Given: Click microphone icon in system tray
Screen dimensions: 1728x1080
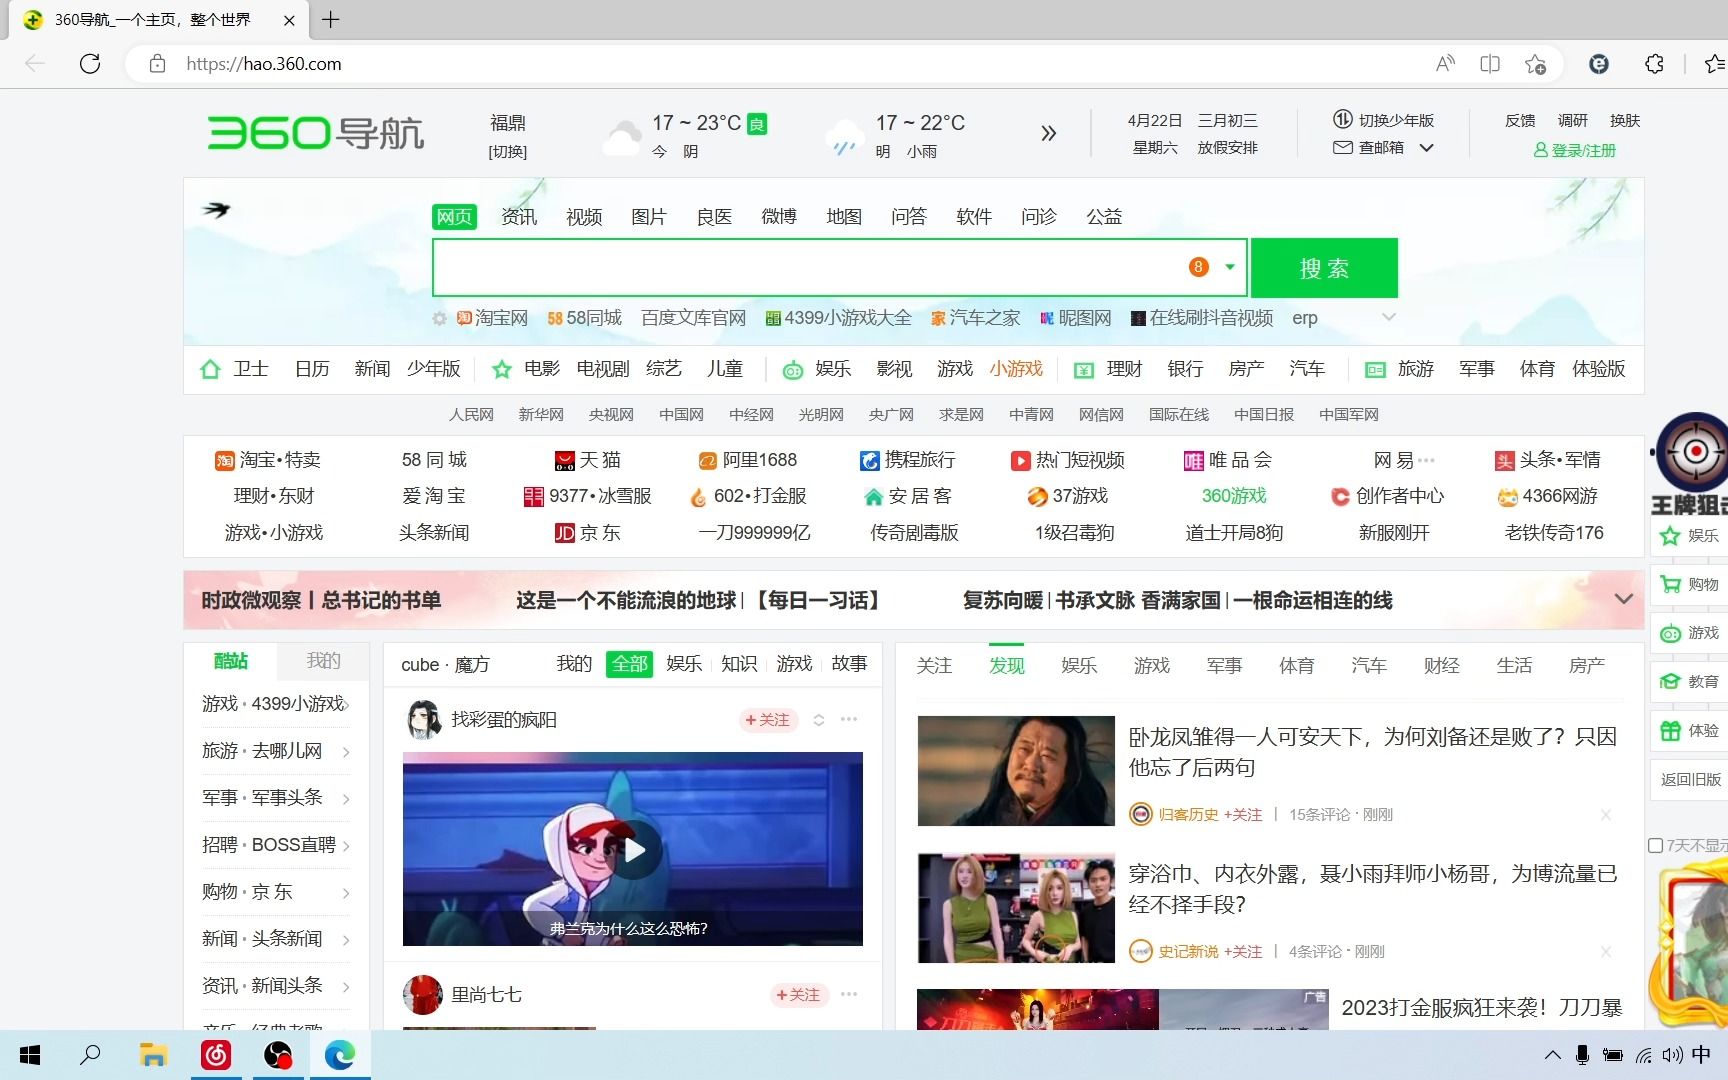Looking at the screenshot, I should point(1582,1055).
